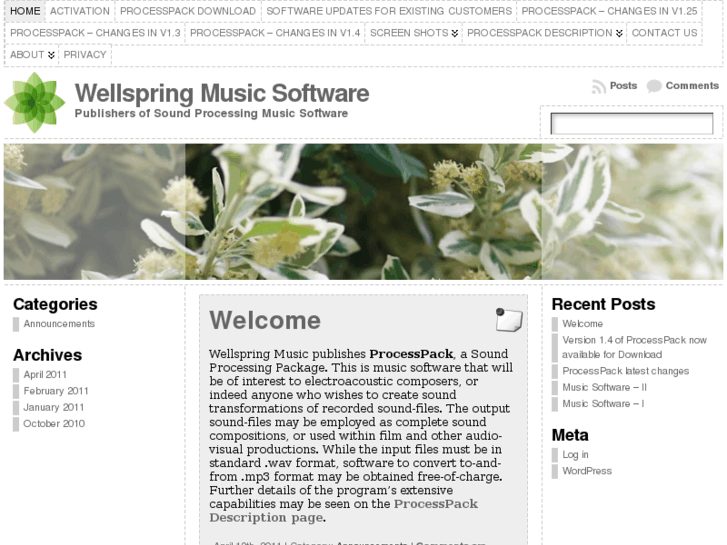Open the Music Software – II post

pyautogui.click(x=604, y=387)
